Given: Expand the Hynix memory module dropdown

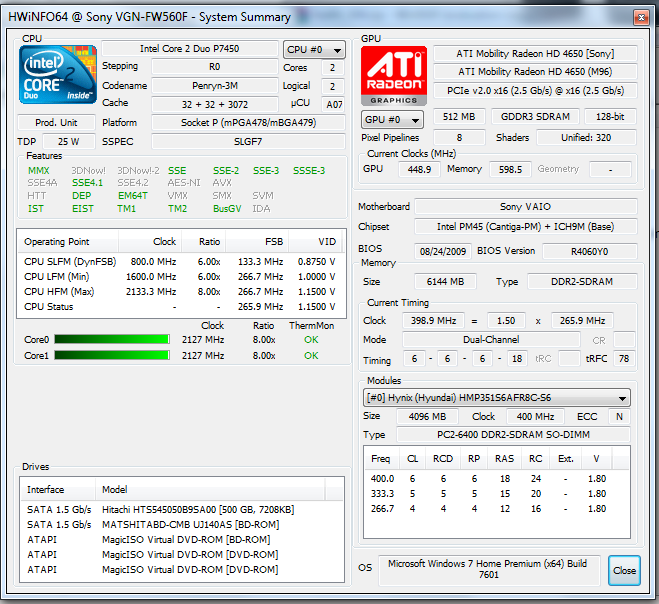Looking at the screenshot, I should click(496, 398).
